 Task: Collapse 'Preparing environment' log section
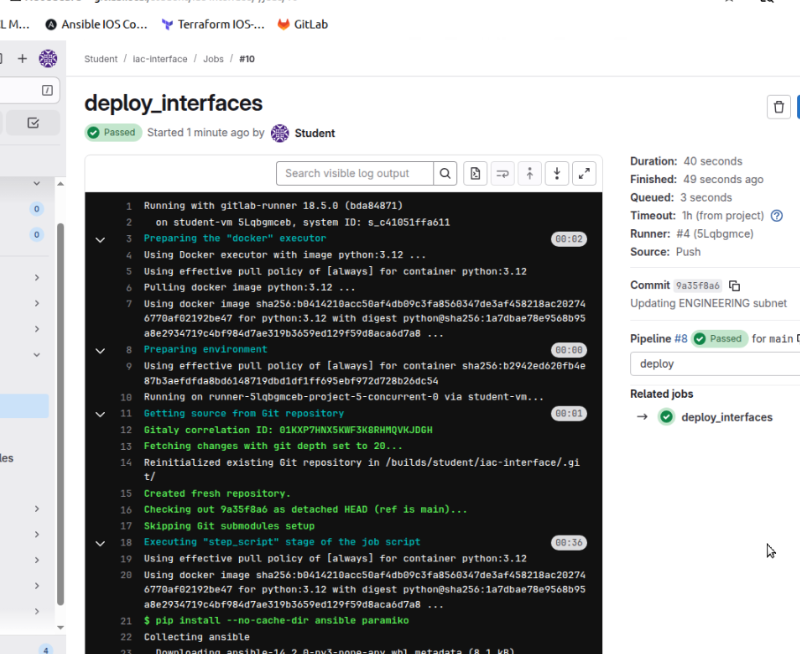[100, 350]
